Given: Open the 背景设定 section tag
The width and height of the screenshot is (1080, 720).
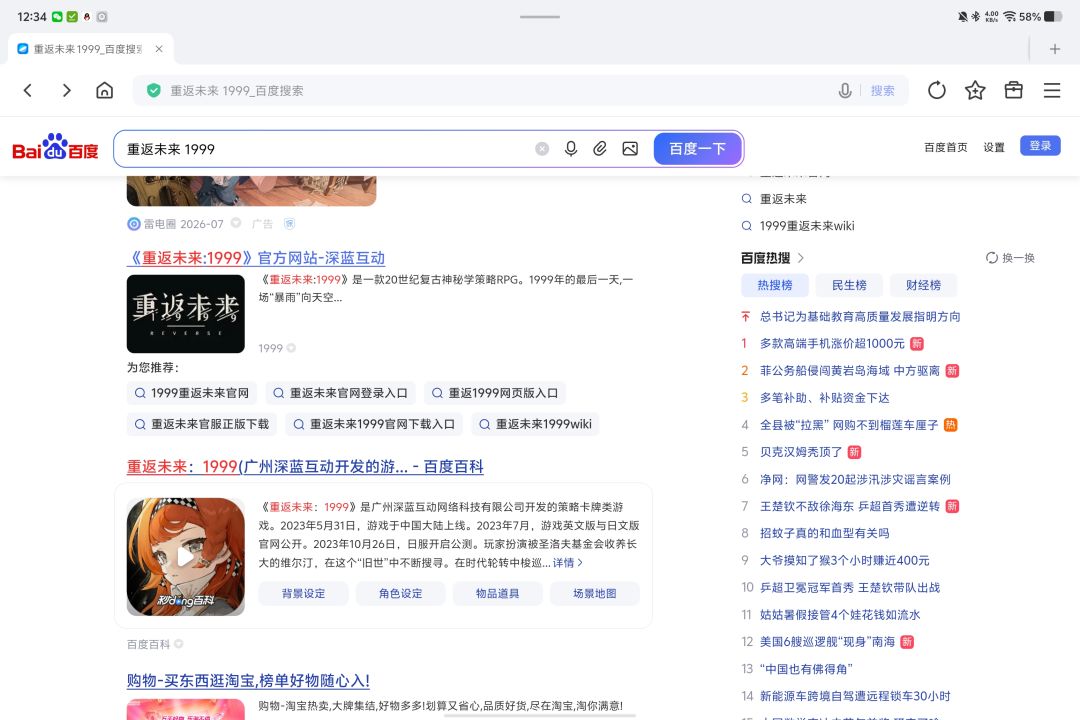Looking at the screenshot, I should pyautogui.click(x=303, y=593).
